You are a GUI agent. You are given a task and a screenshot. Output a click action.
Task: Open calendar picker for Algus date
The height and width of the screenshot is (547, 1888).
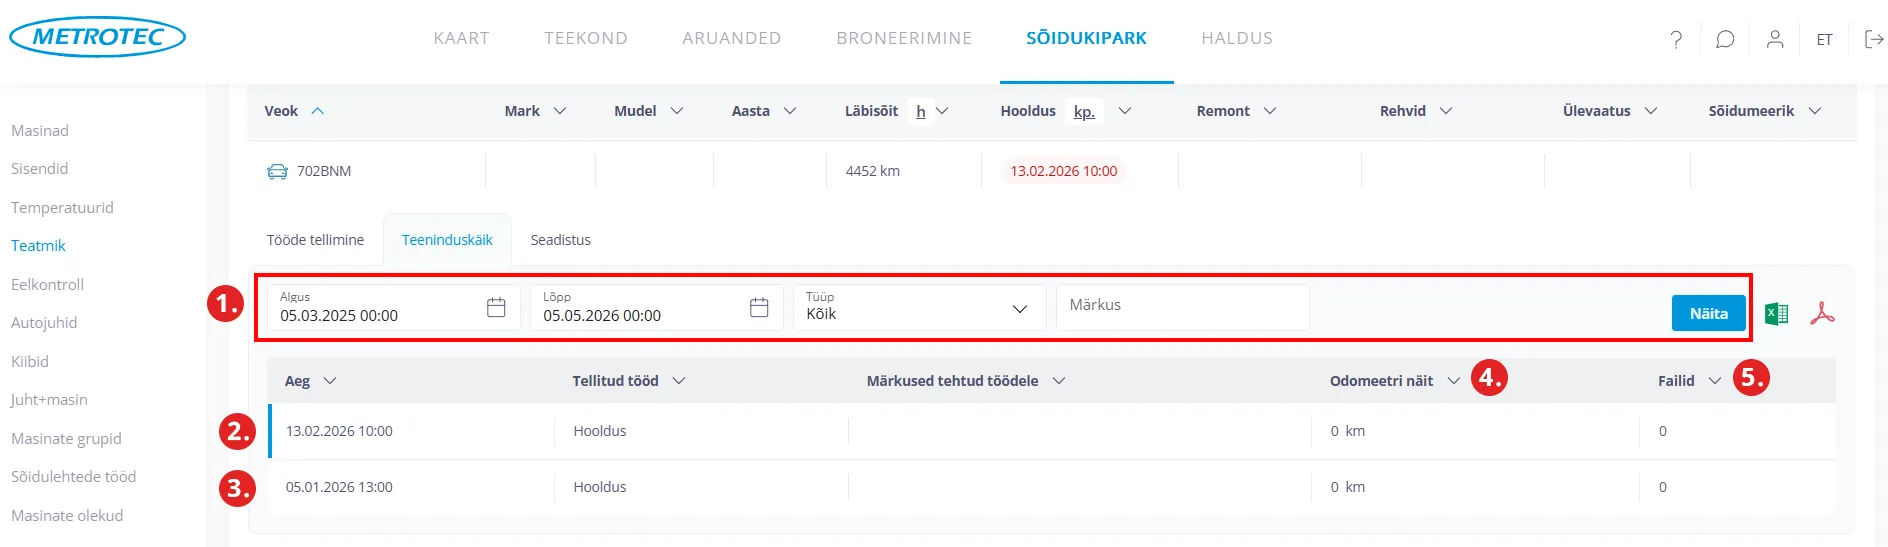coord(496,308)
